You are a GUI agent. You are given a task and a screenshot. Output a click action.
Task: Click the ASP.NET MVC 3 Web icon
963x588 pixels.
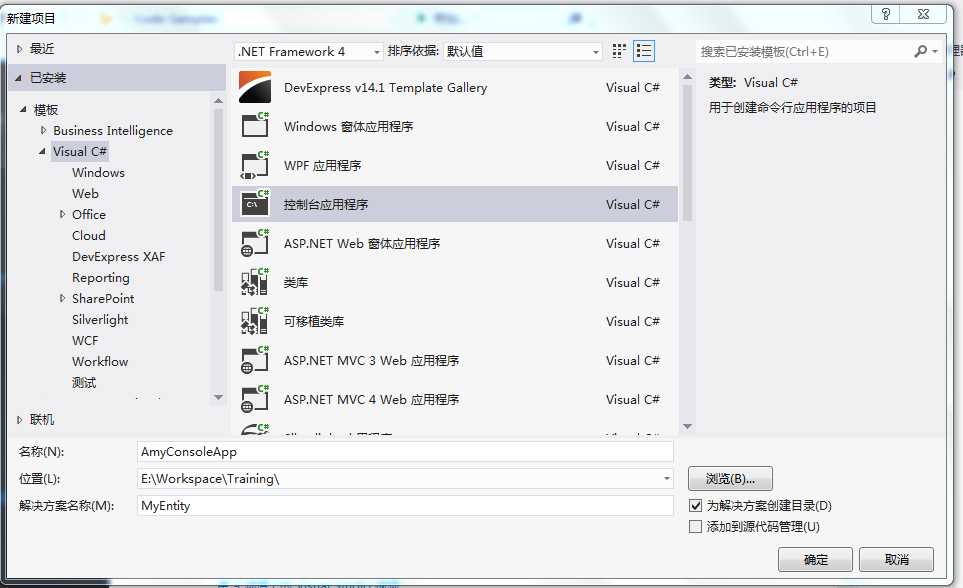255,360
